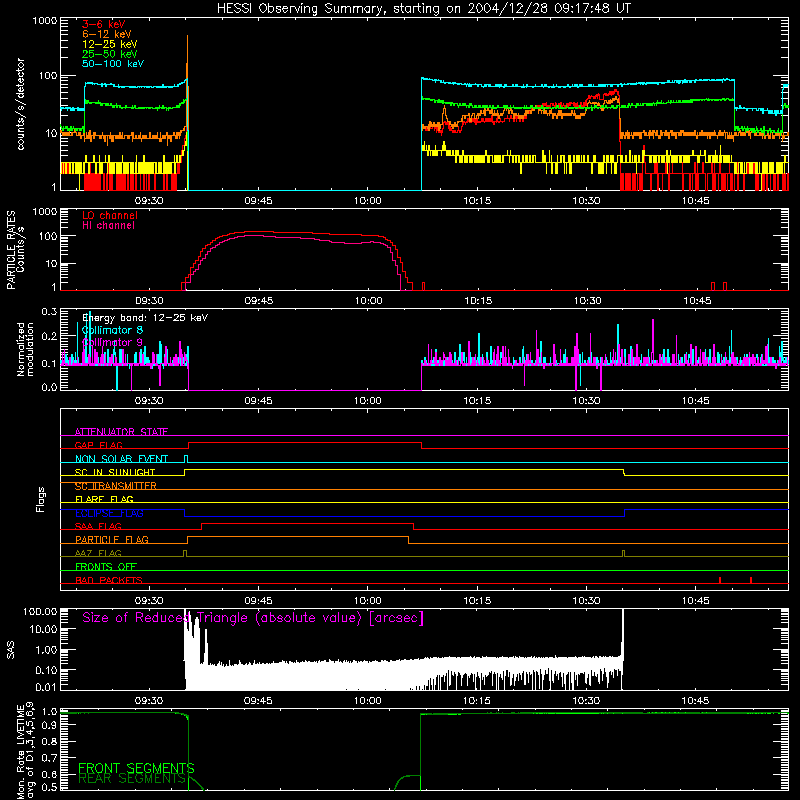Screen dimensions: 800x800
Task: Click the 'LO channel' legend label
Action: click(110, 215)
